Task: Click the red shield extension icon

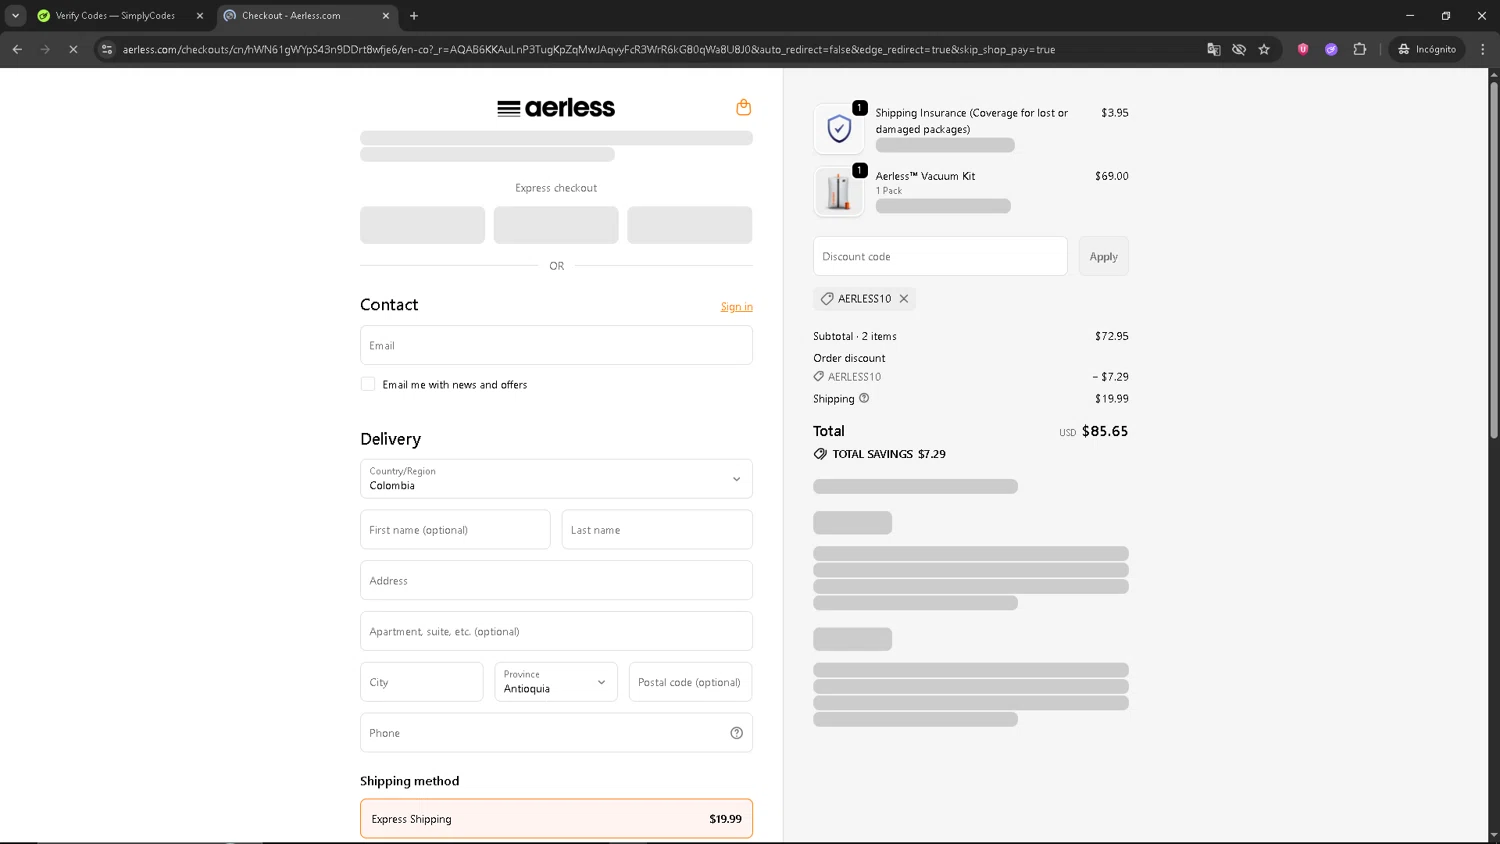Action: click(1303, 49)
